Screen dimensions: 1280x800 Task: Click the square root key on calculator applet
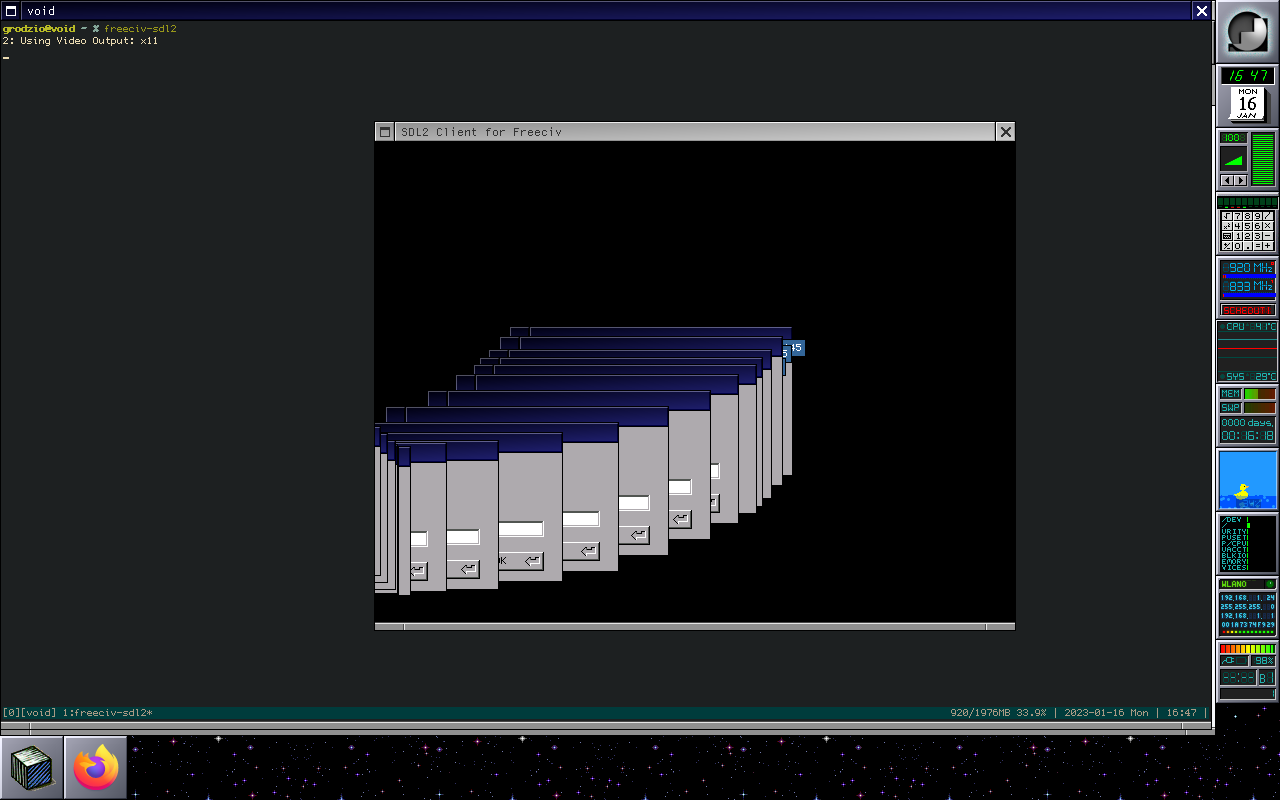1227,216
